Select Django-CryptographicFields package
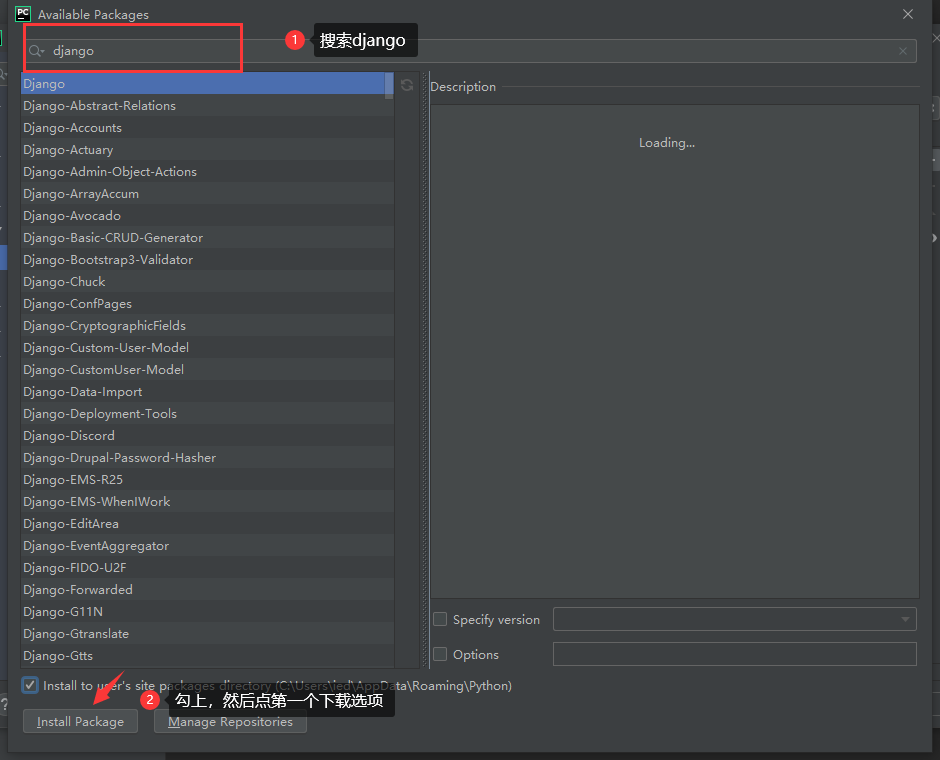 207,325
